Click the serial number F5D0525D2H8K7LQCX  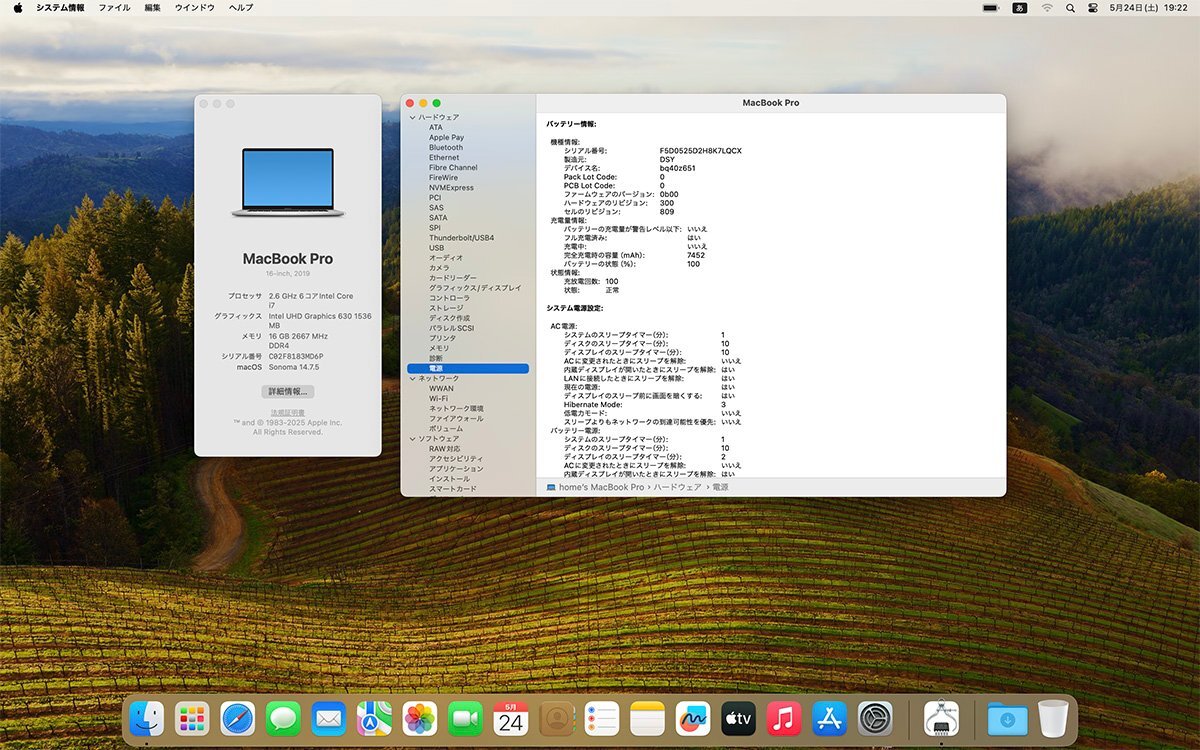[700, 150]
